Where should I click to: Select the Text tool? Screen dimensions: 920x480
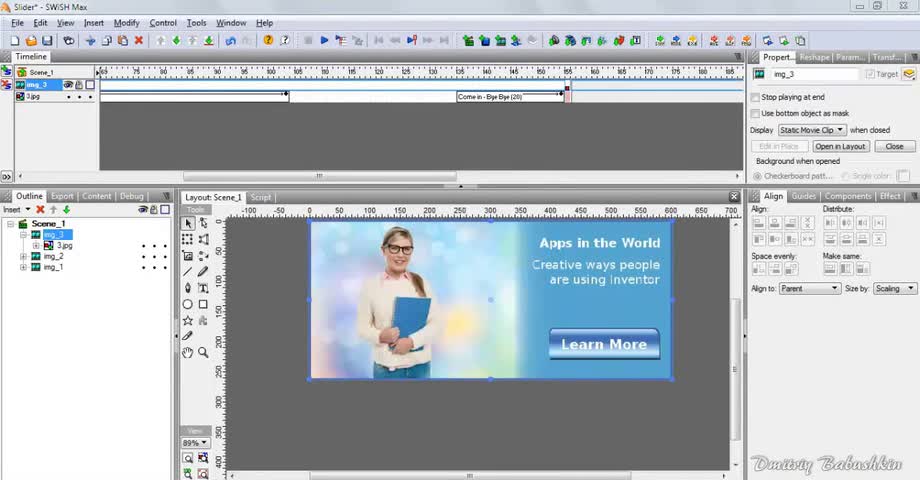click(203, 288)
